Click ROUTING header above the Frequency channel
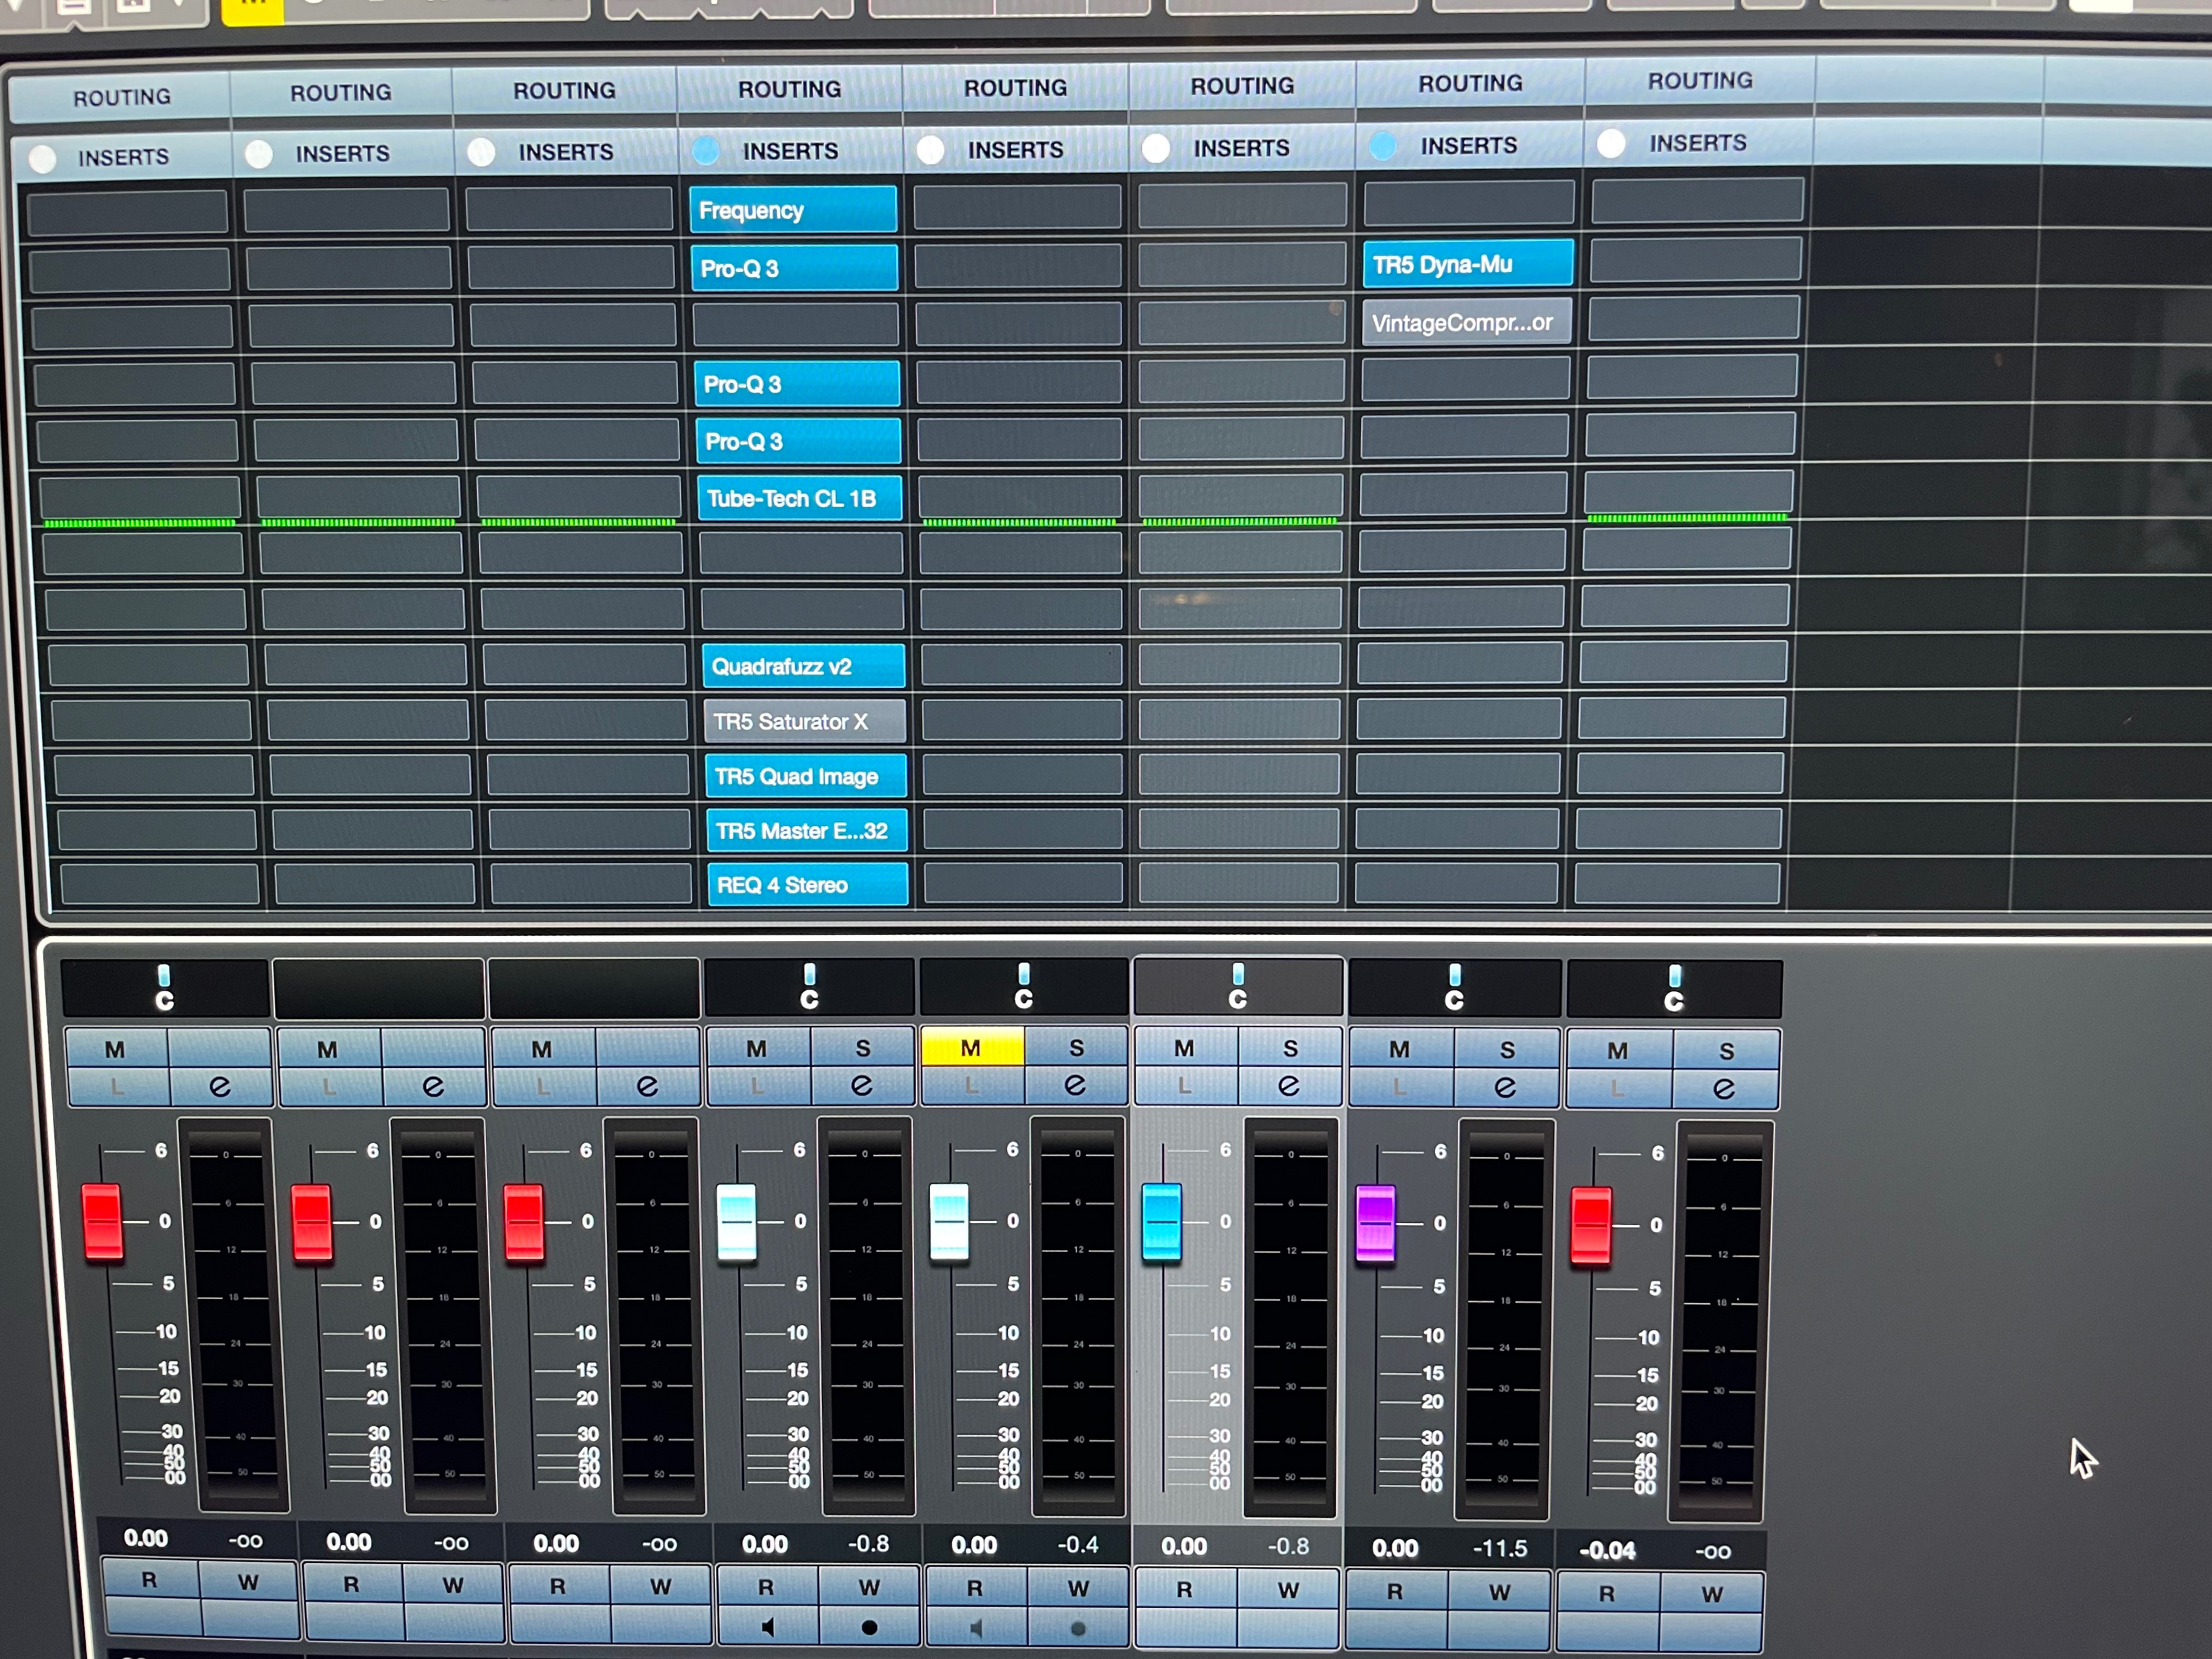Image resolution: width=2212 pixels, height=1659 pixels. (789, 90)
